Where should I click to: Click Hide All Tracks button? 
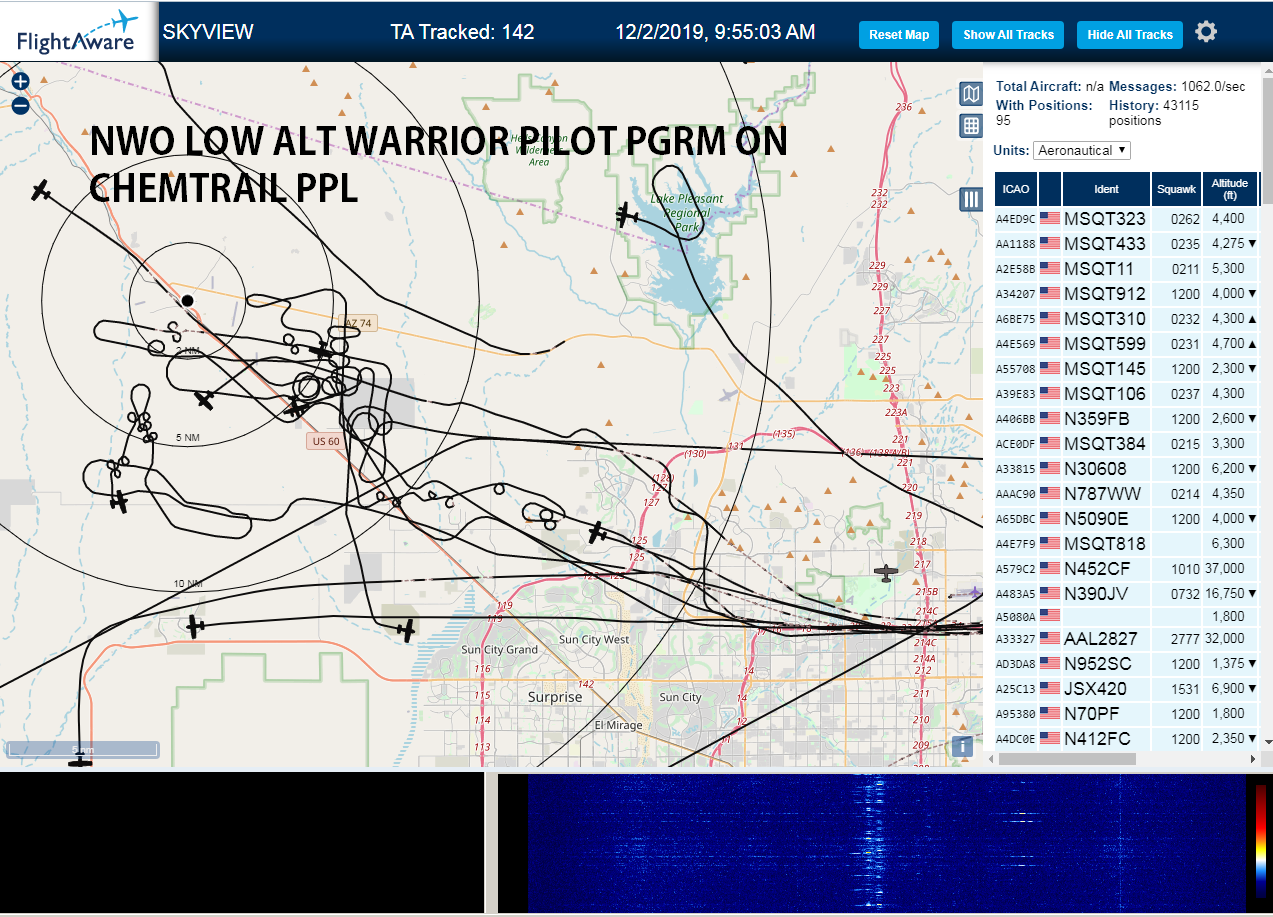point(1130,35)
